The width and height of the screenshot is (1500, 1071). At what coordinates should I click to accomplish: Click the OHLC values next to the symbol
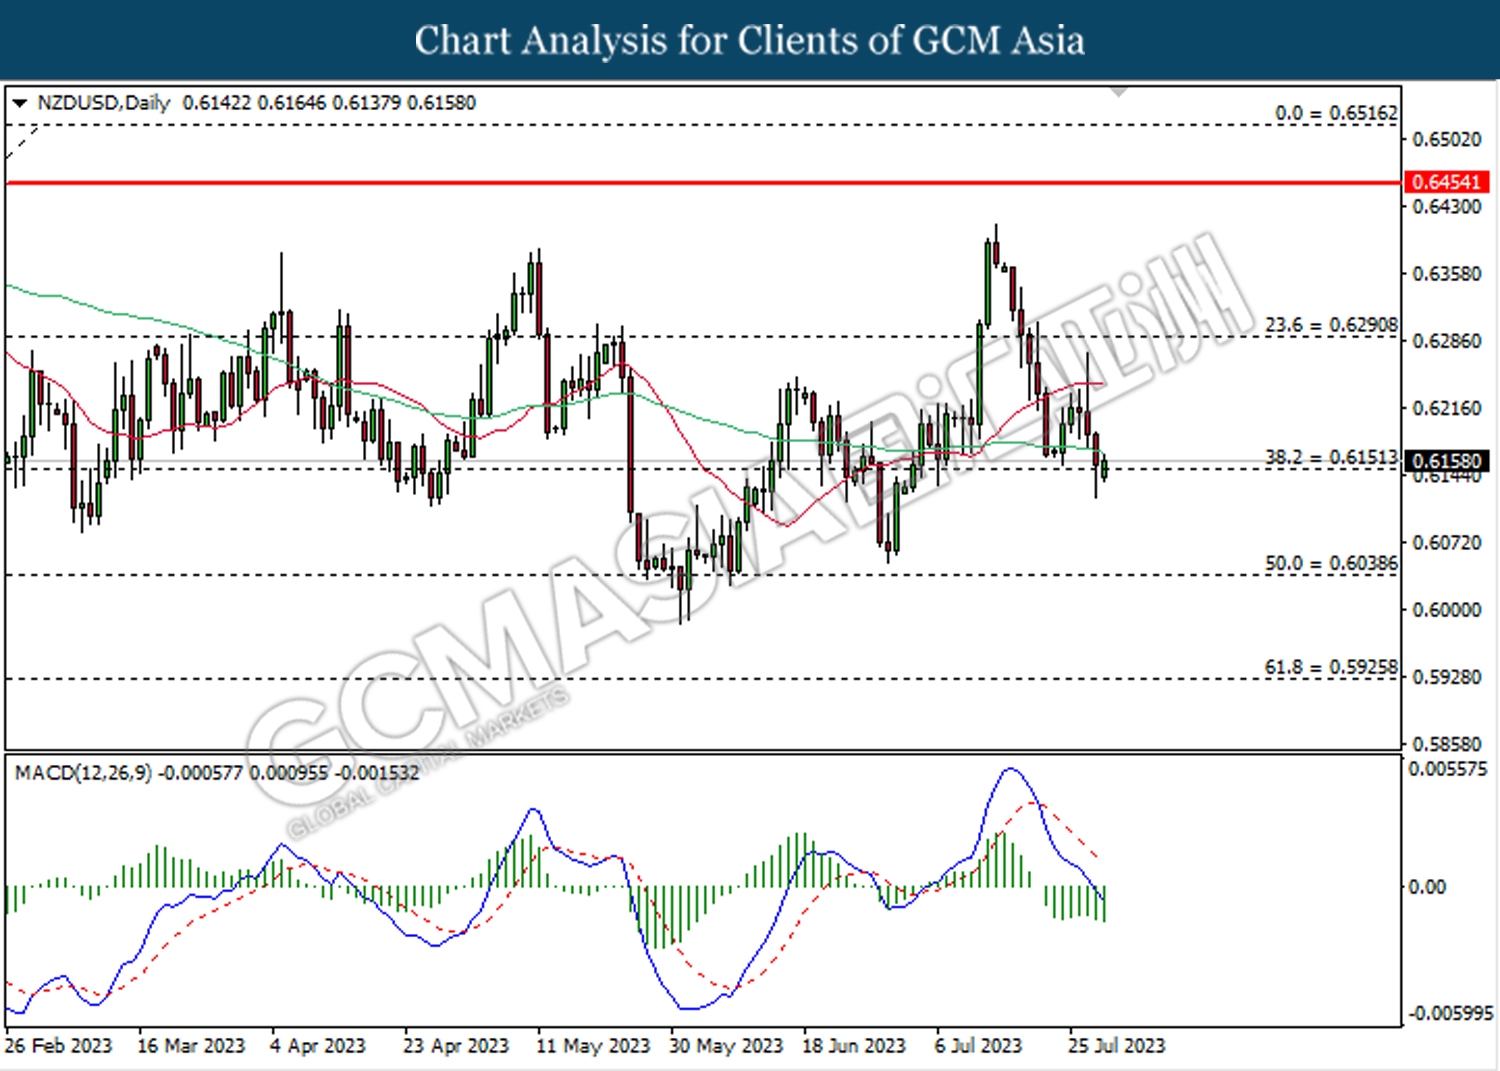330,103
